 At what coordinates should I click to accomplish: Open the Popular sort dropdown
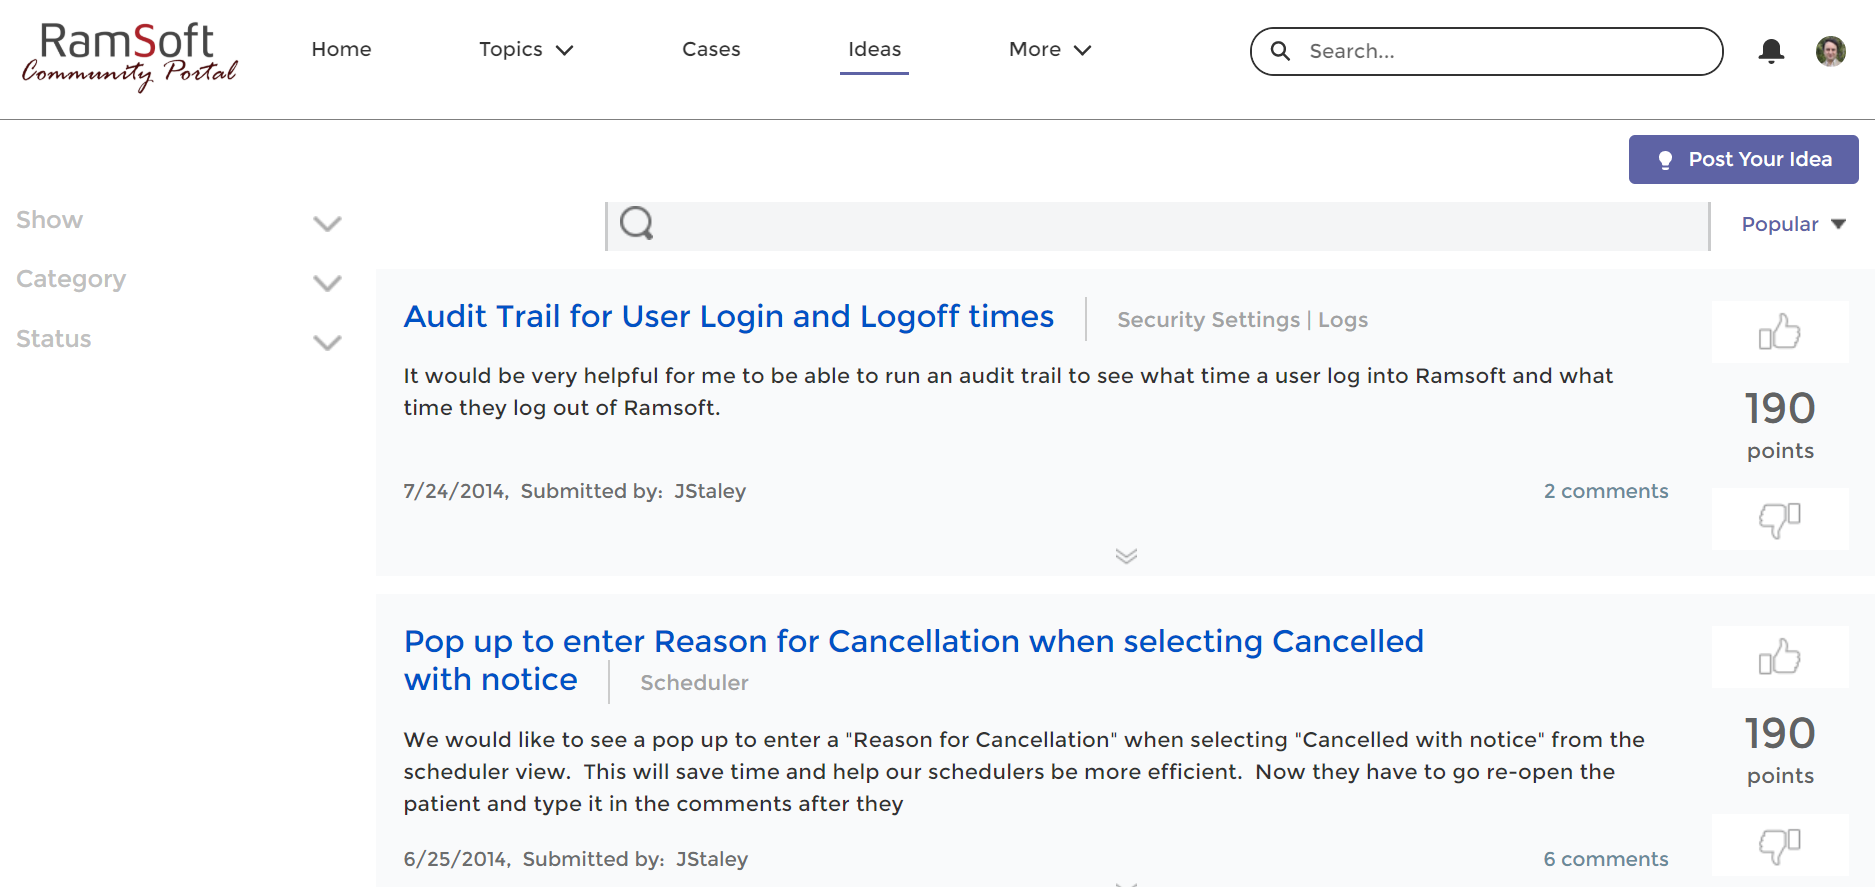click(1792, 224)
